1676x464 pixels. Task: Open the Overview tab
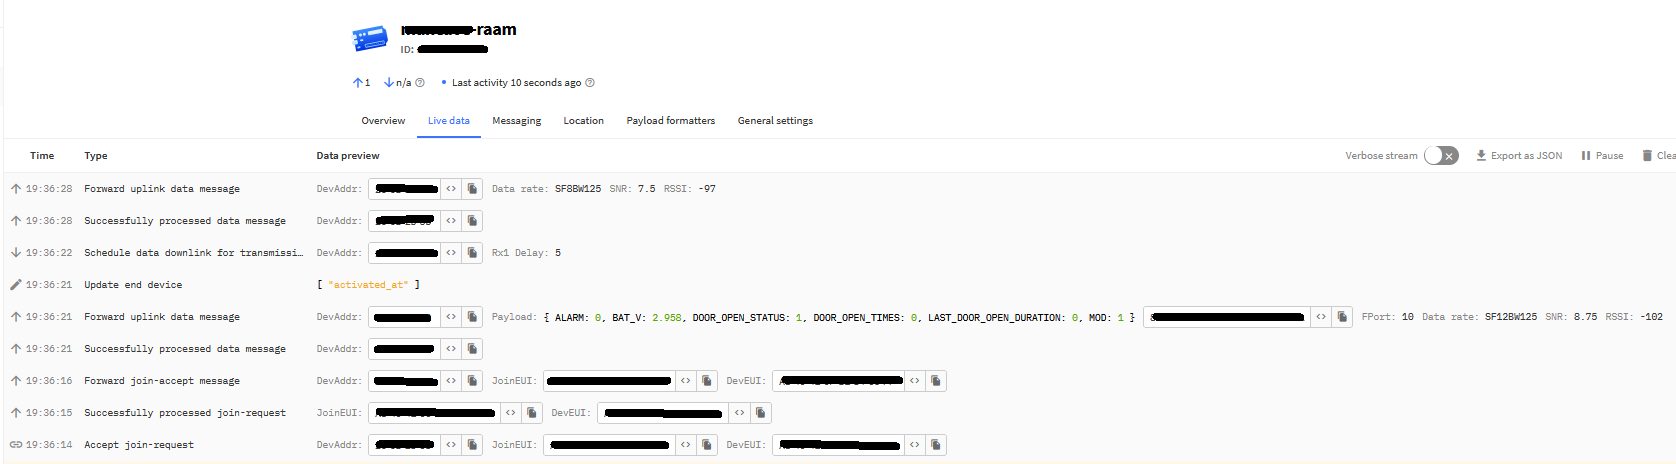(x=383, y=121)
